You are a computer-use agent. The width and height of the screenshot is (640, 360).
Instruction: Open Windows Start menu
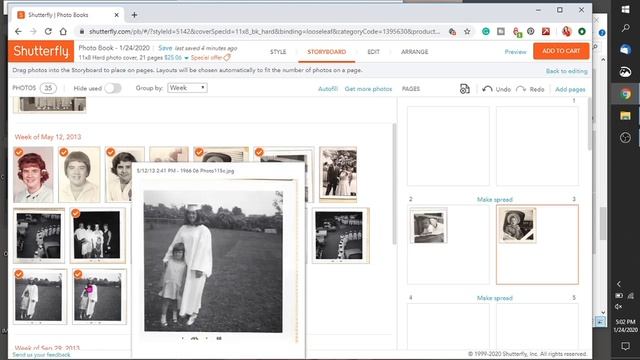(625, 9)
